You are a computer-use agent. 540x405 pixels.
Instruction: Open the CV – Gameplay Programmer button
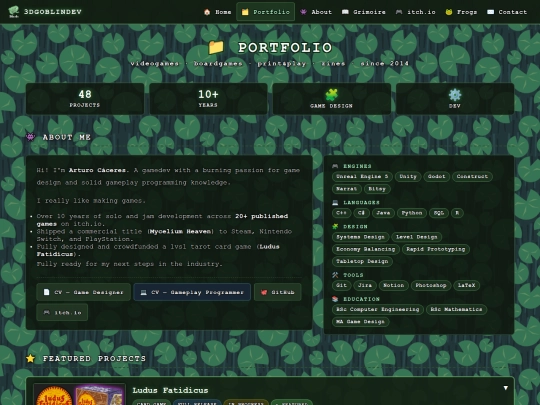(192, 292)
